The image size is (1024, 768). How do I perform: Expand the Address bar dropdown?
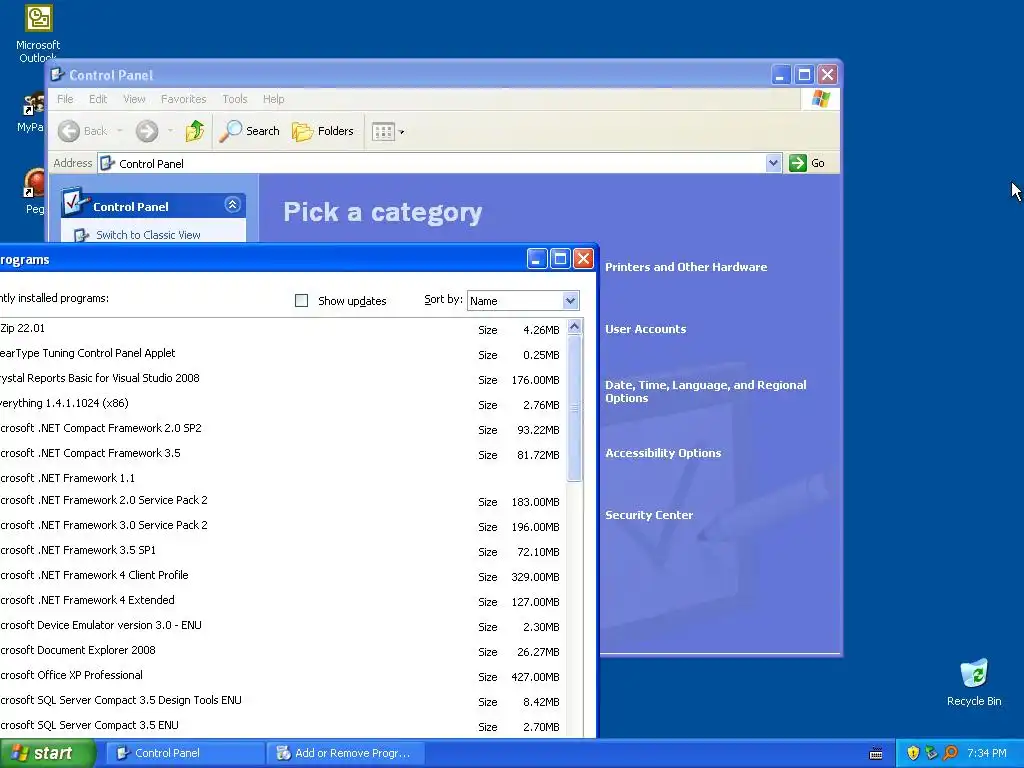(x=773, y=163)
